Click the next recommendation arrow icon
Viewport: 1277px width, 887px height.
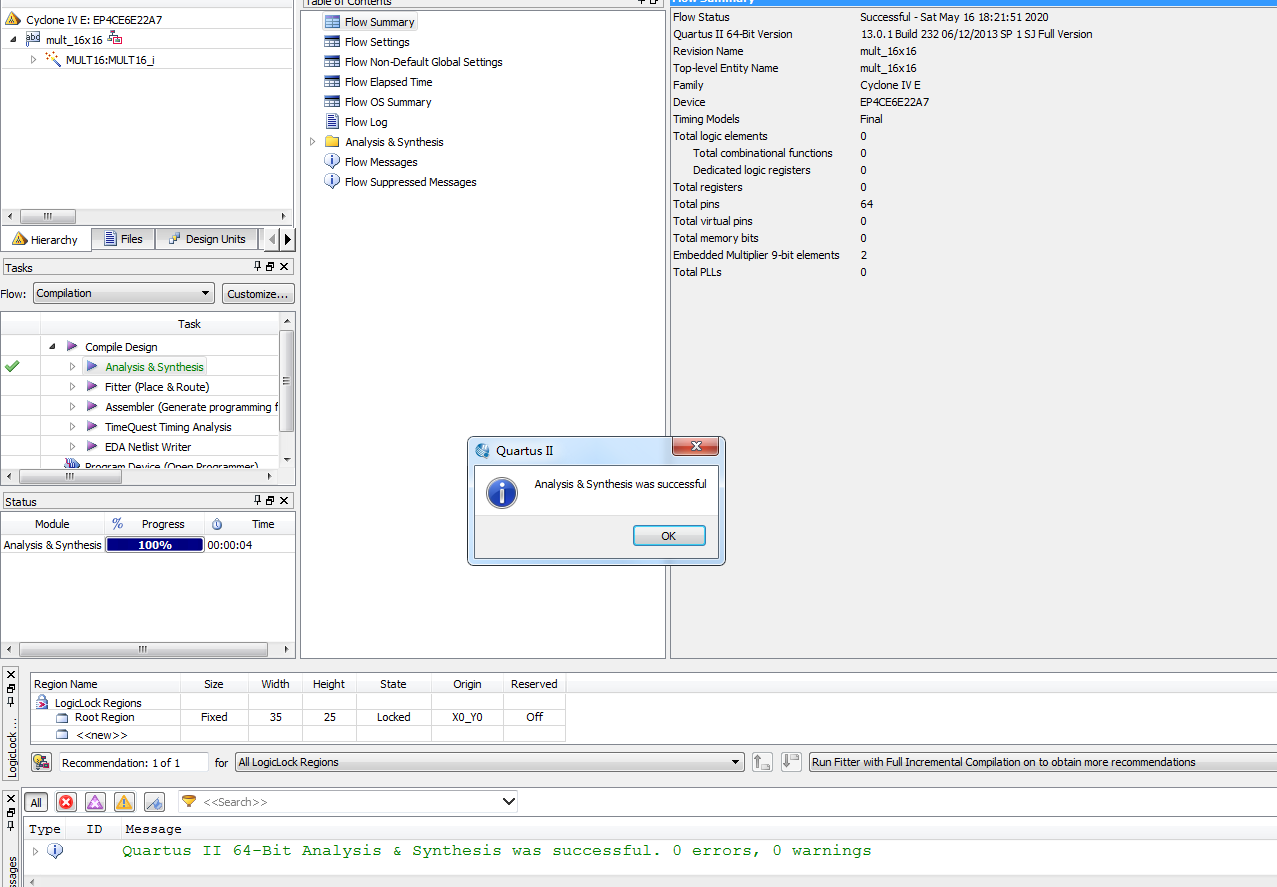click(x=792, y=762)
